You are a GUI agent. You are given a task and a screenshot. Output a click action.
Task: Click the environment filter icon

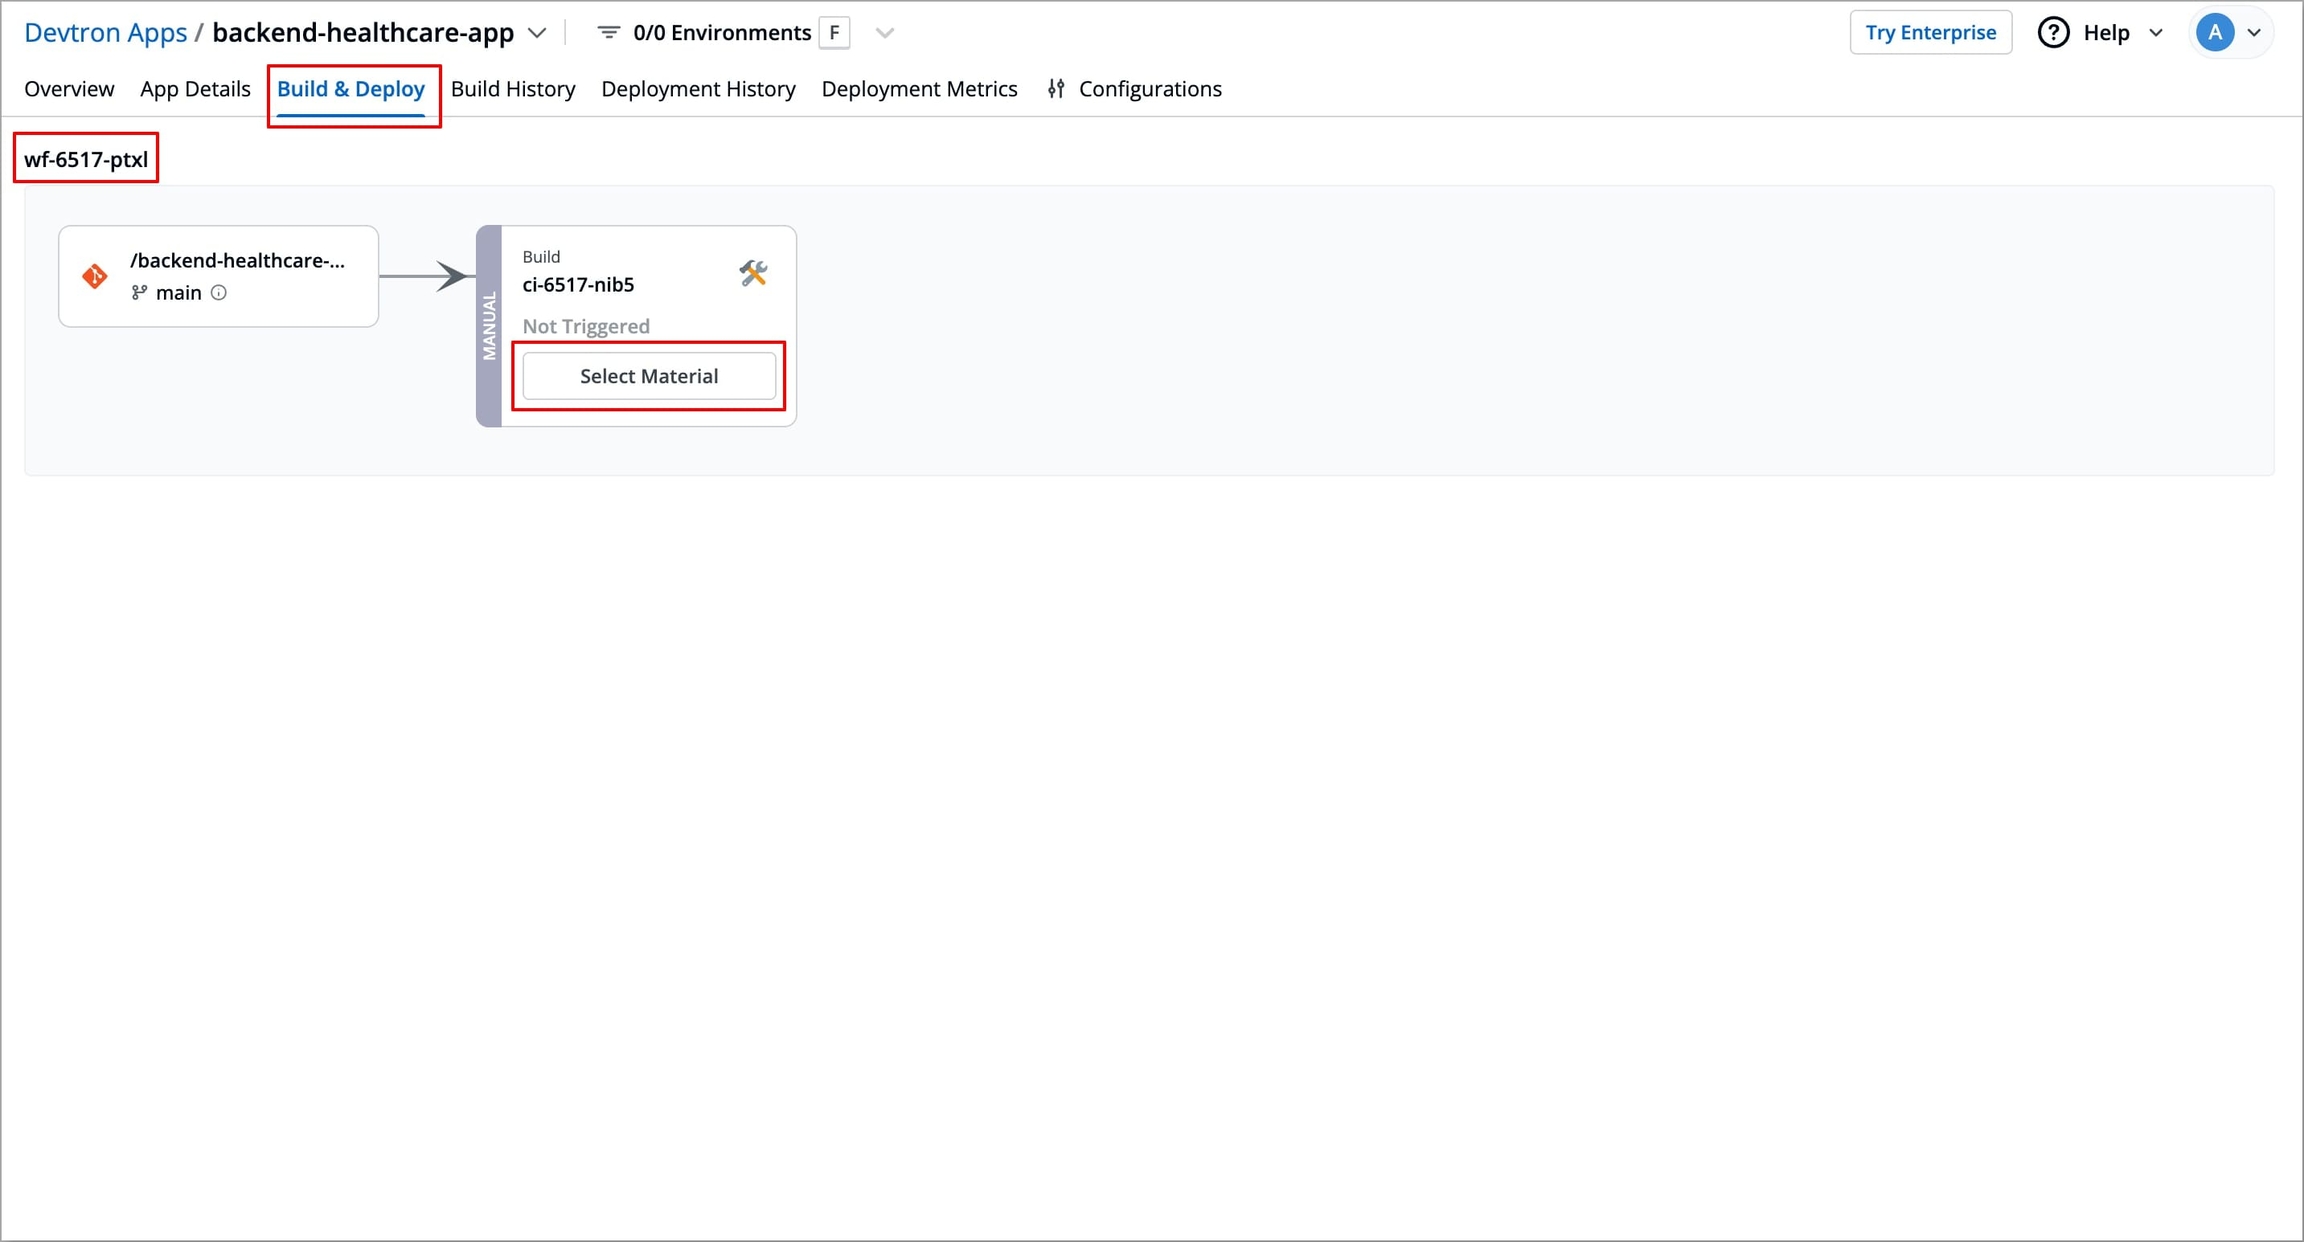pos(608,33)
